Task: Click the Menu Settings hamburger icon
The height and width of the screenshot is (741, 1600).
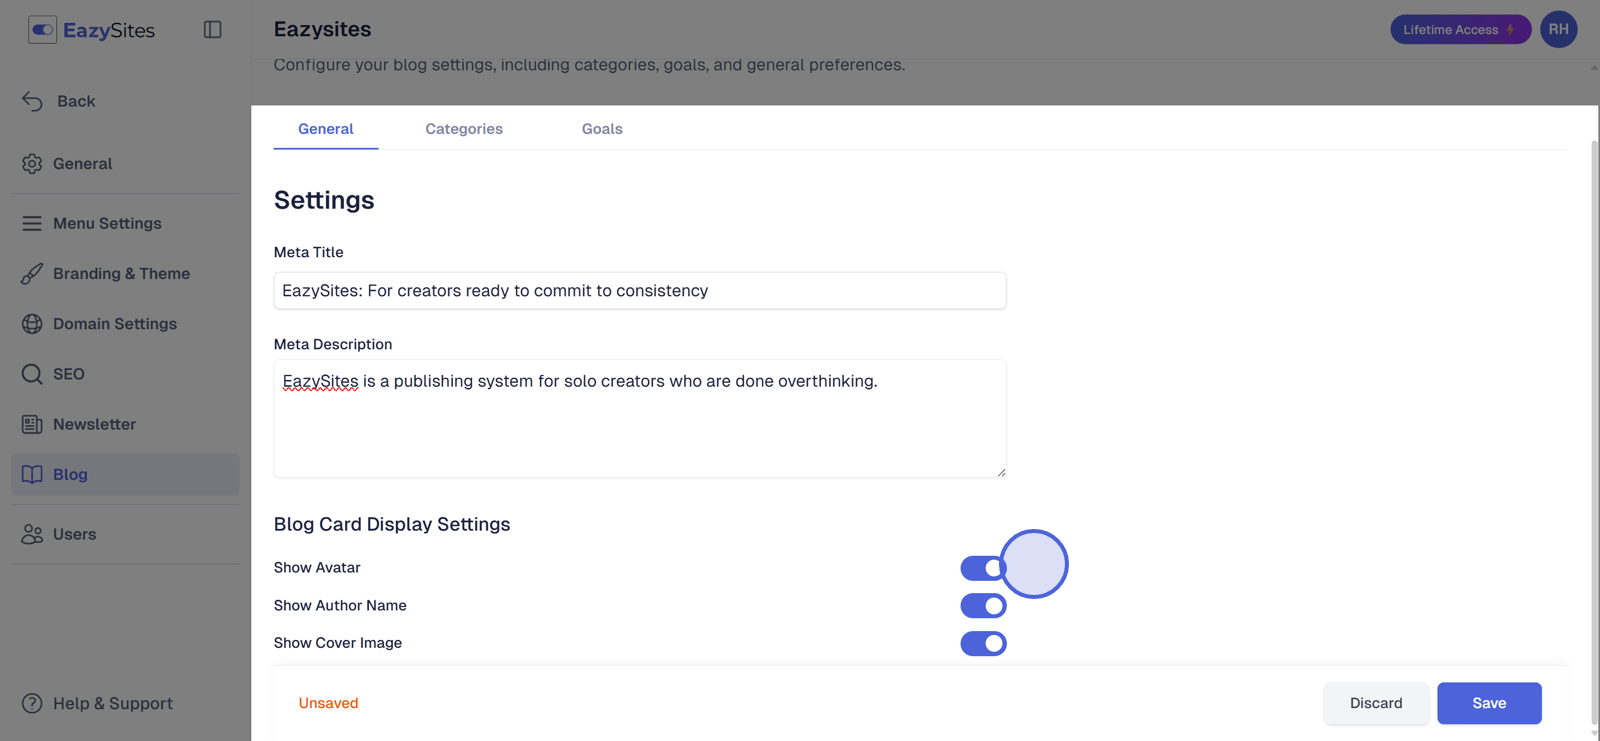Action: point(32,223)
